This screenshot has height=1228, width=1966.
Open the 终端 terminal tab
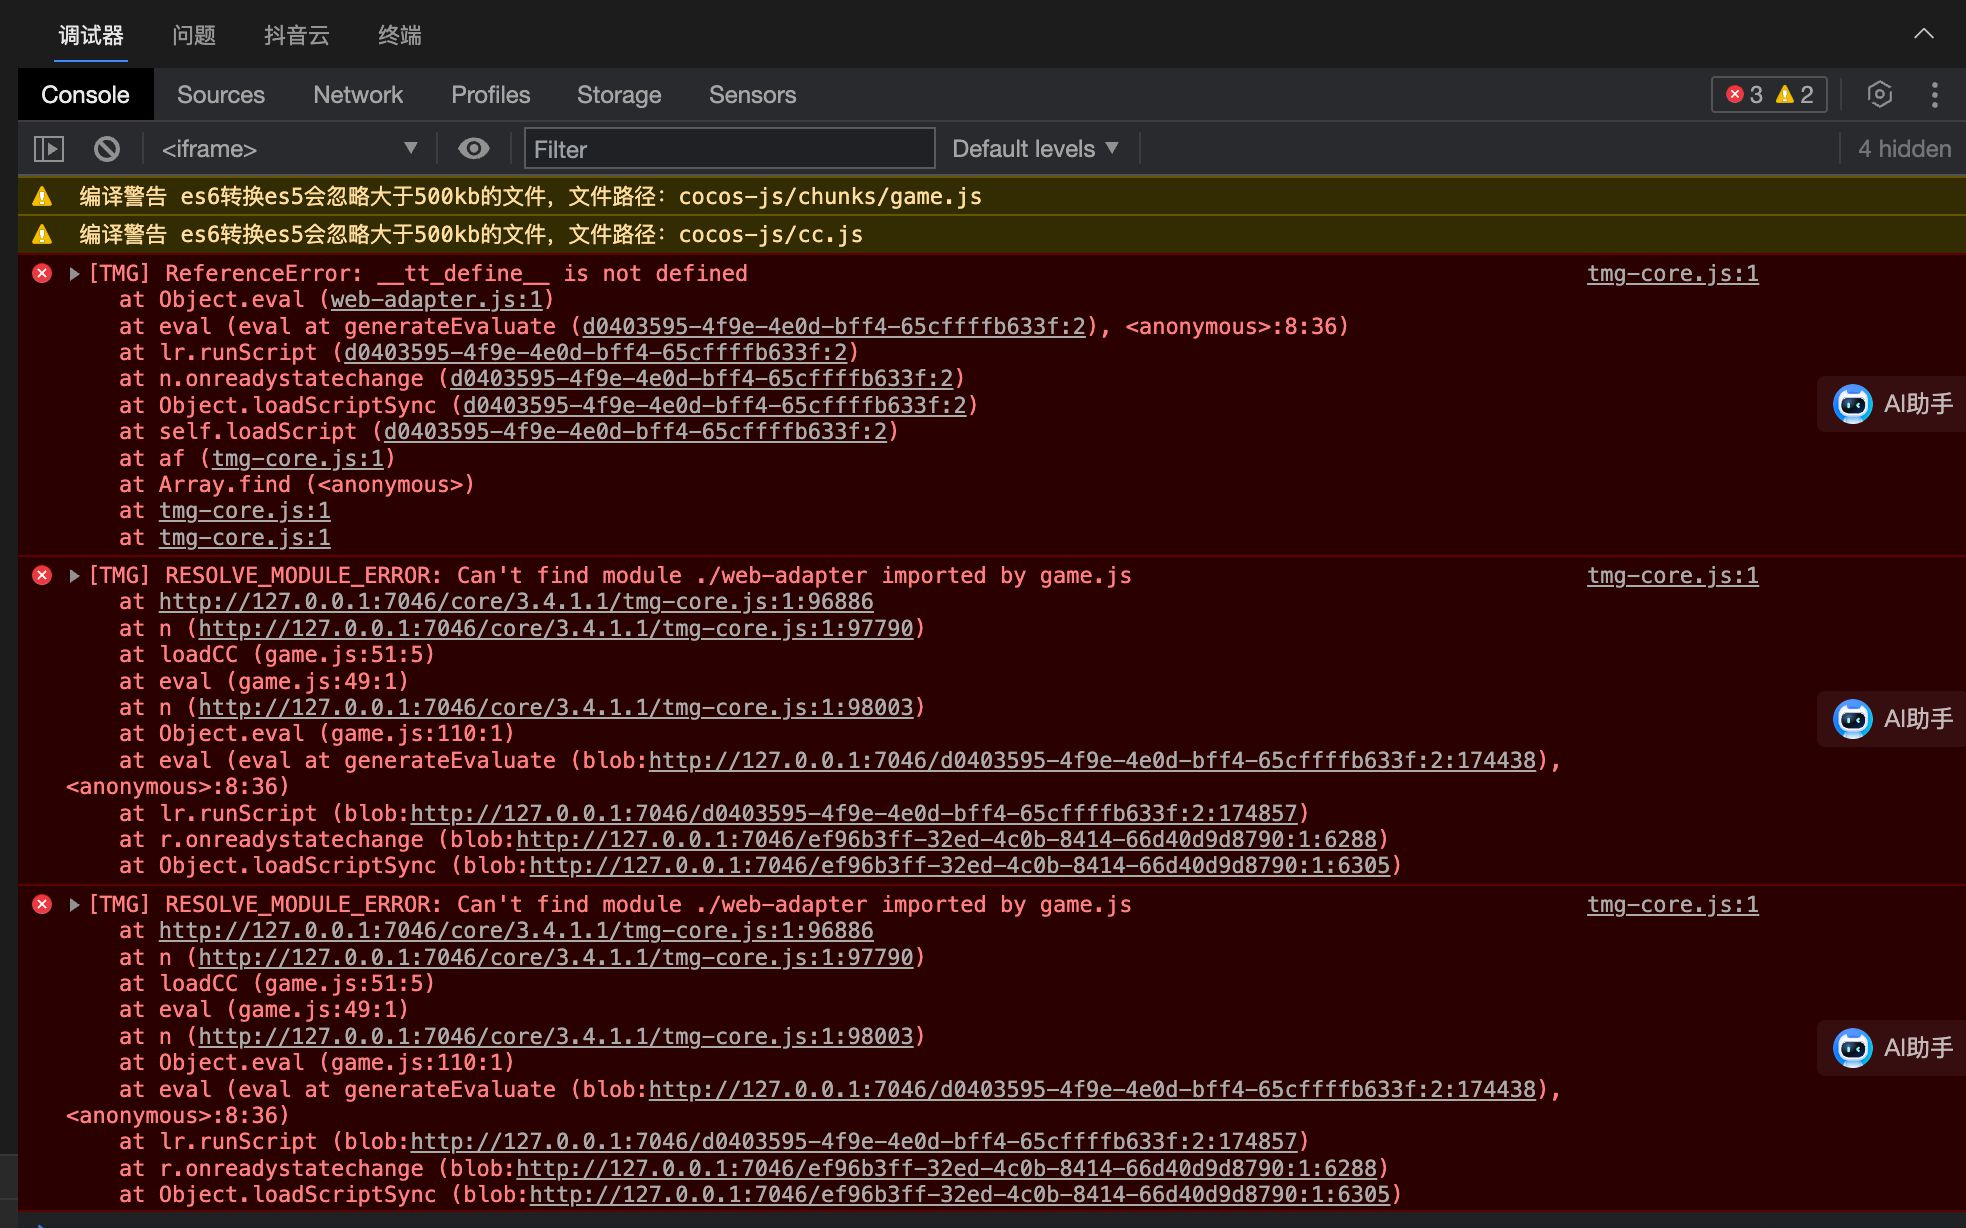click(x=399, y=36)
